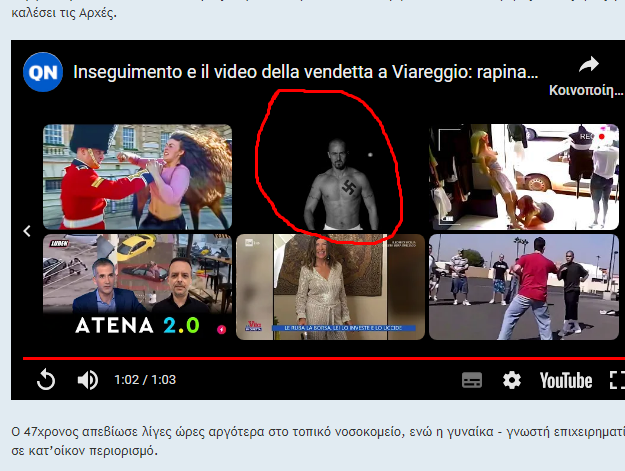Open the woman in sequin dress video
The width and height of the screenshot is (625, 471).
(x=330, y=287)
